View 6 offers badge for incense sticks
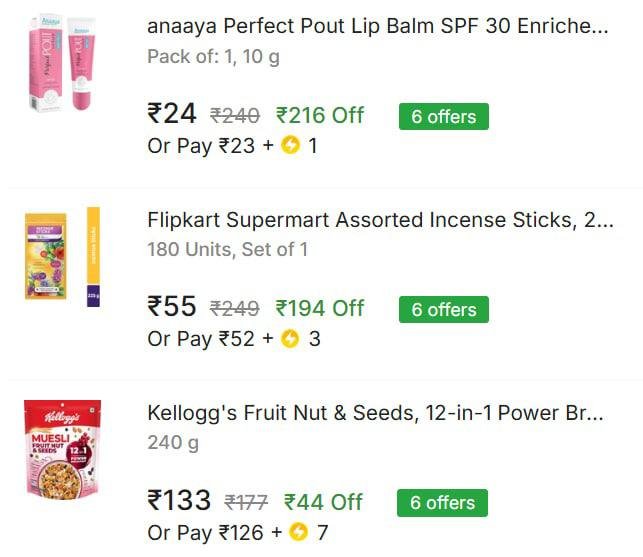The height and width of the screenshot is (557, 643). [x=443, y=309]
